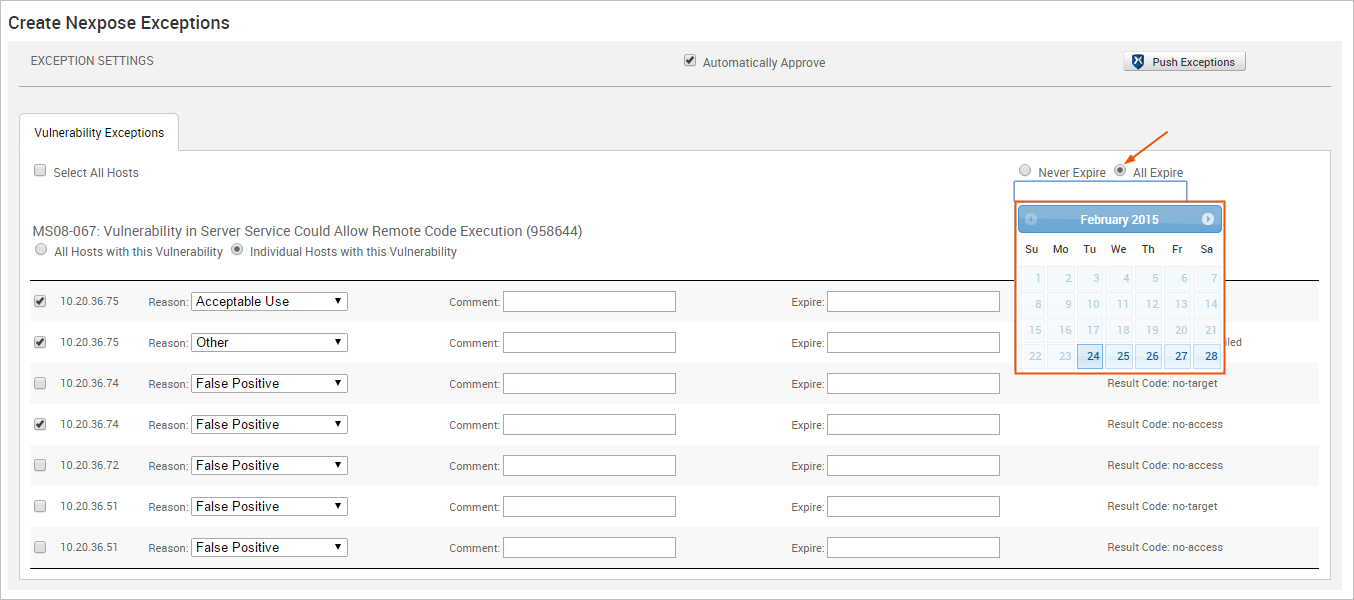Image resolution: width=1354 pixels, height=600 pixels.
Task: Pick February 28 in the calendar
Action: (x=1207, y=356)
